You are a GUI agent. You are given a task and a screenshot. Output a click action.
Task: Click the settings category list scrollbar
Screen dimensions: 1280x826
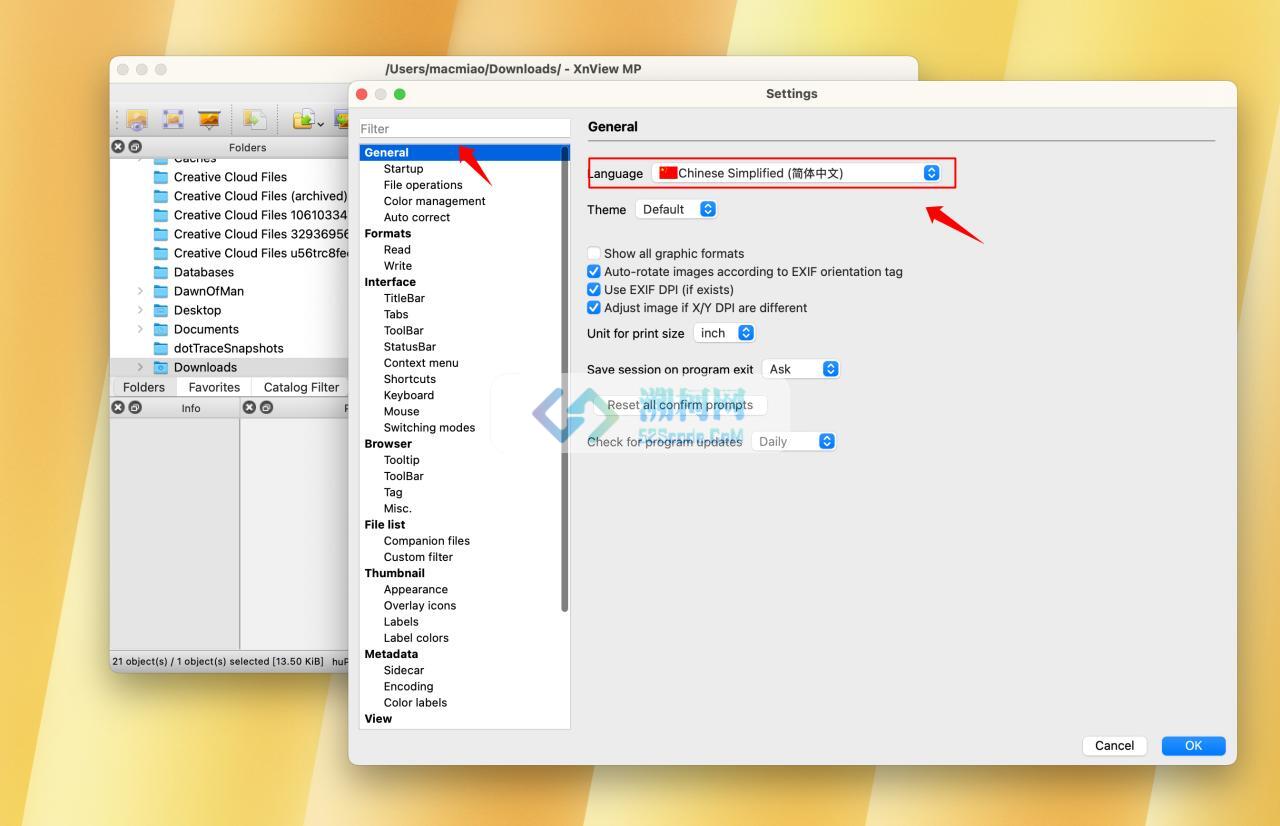(565, 380)
